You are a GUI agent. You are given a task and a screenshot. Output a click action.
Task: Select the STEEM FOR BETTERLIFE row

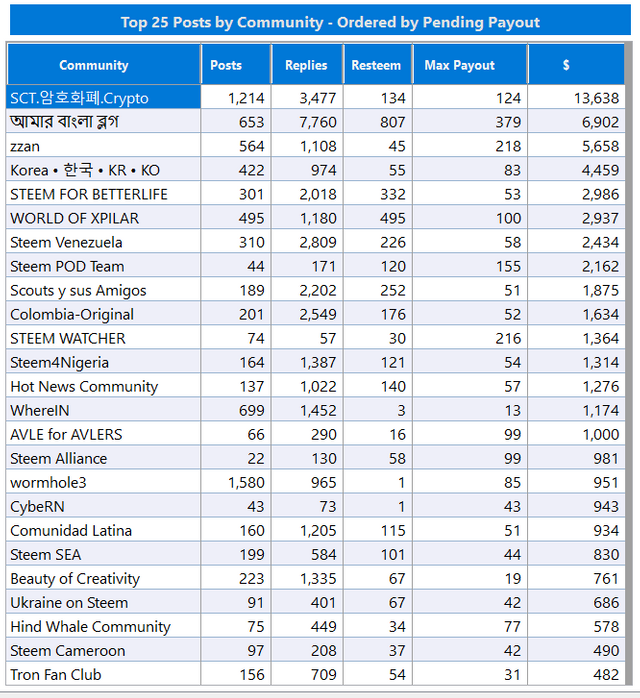(x=315, y=194)
